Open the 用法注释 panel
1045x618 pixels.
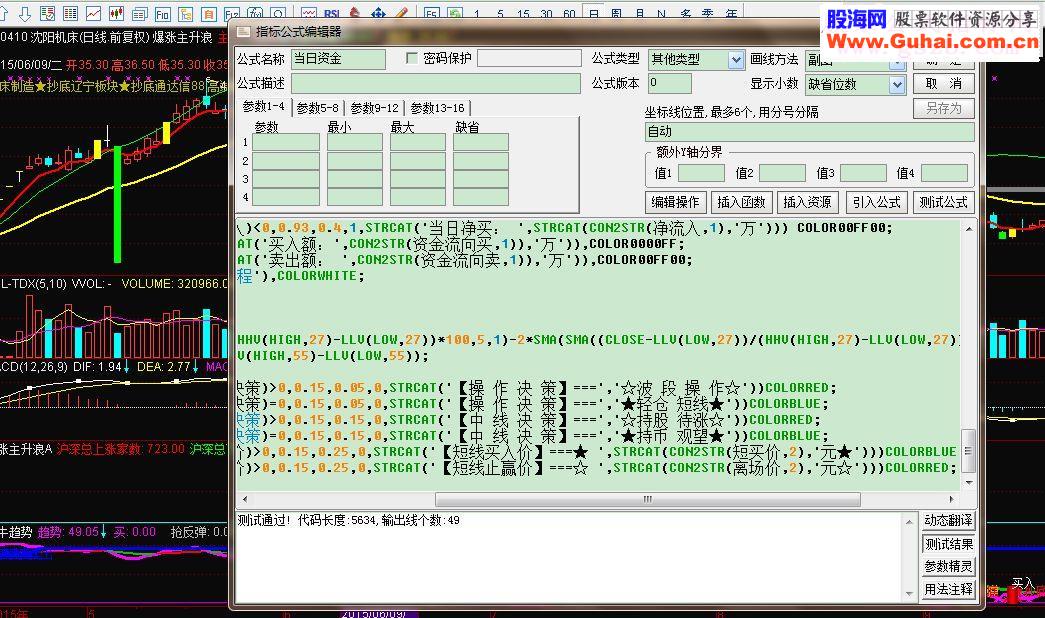click(948, 589)
